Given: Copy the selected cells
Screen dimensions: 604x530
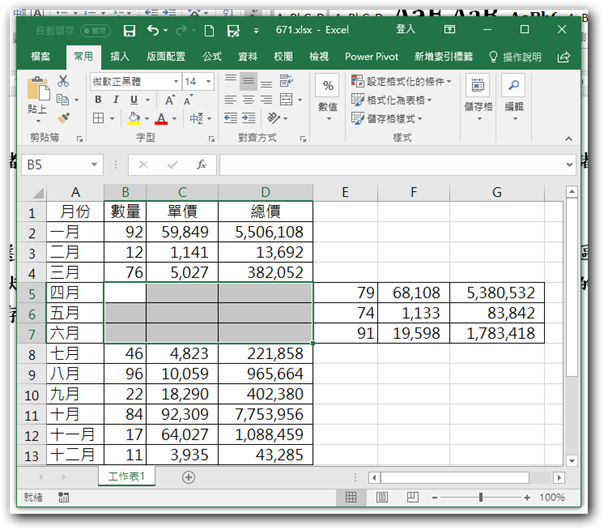Looking at the screenshot, I should pos(63,99).
